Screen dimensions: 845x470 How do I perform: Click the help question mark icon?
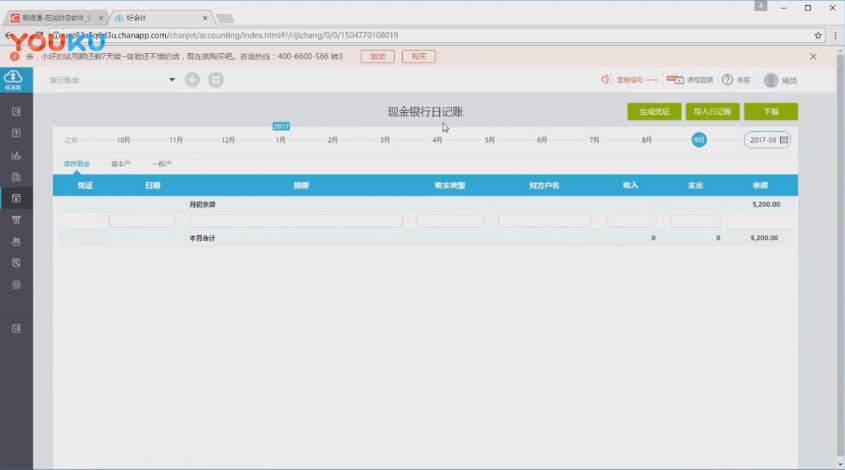pos(727,80)
